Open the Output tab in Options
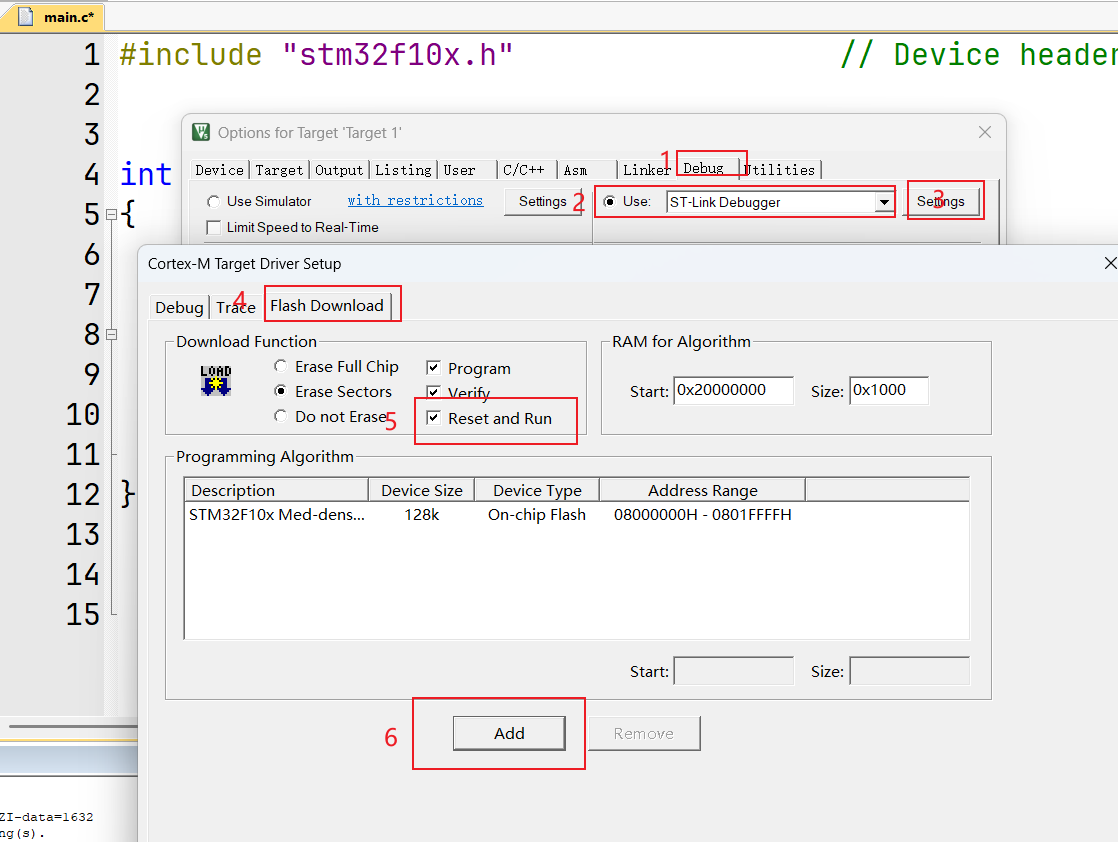 [x=339, y=170]
